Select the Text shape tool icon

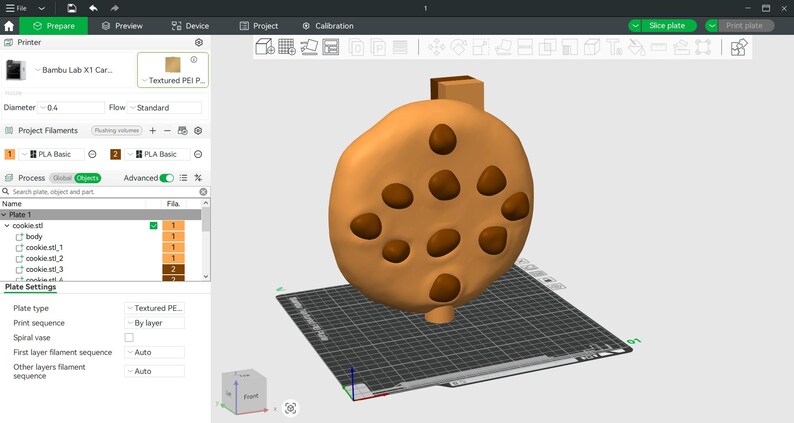614,48
